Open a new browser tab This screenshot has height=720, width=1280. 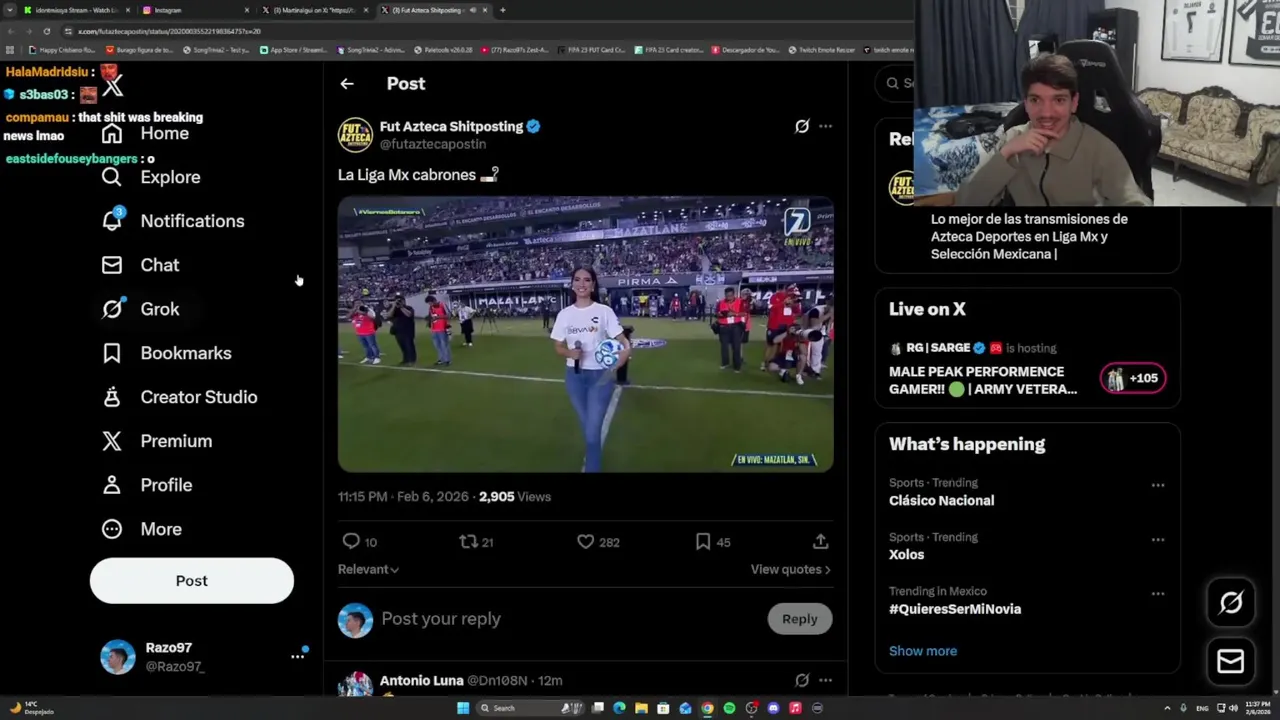pyautogui.click(x=502, y=10)
